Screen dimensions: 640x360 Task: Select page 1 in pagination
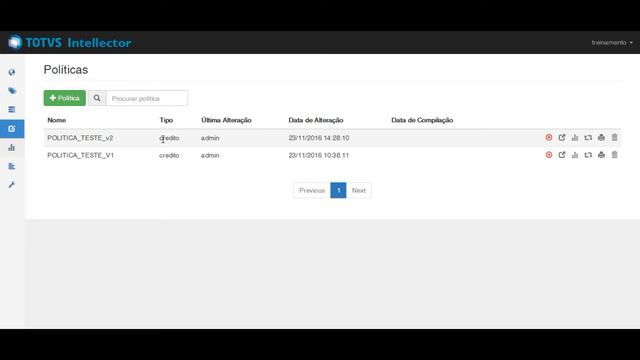pyautogui.click(x=338, y=190)
